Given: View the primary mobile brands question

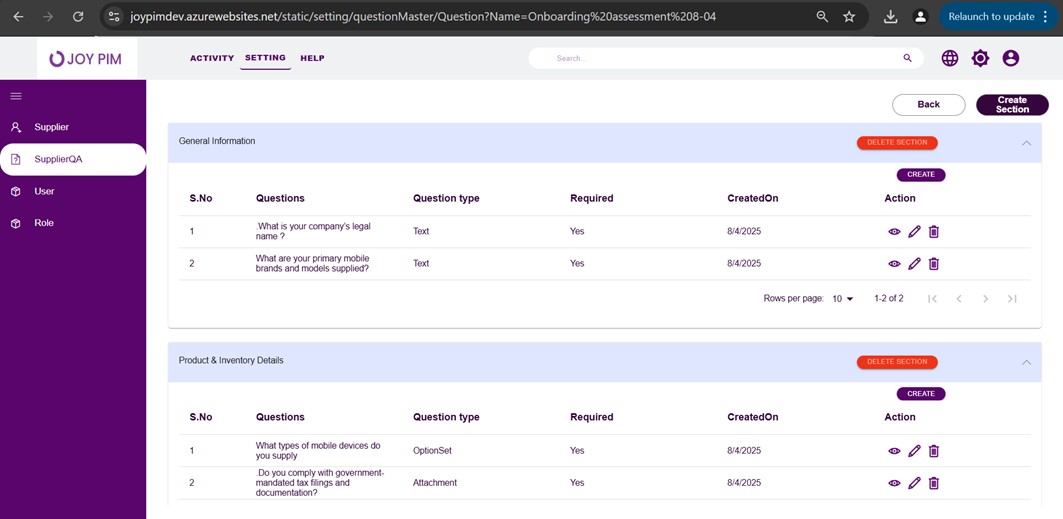Looking at the screenshot, I should (894, 264).
